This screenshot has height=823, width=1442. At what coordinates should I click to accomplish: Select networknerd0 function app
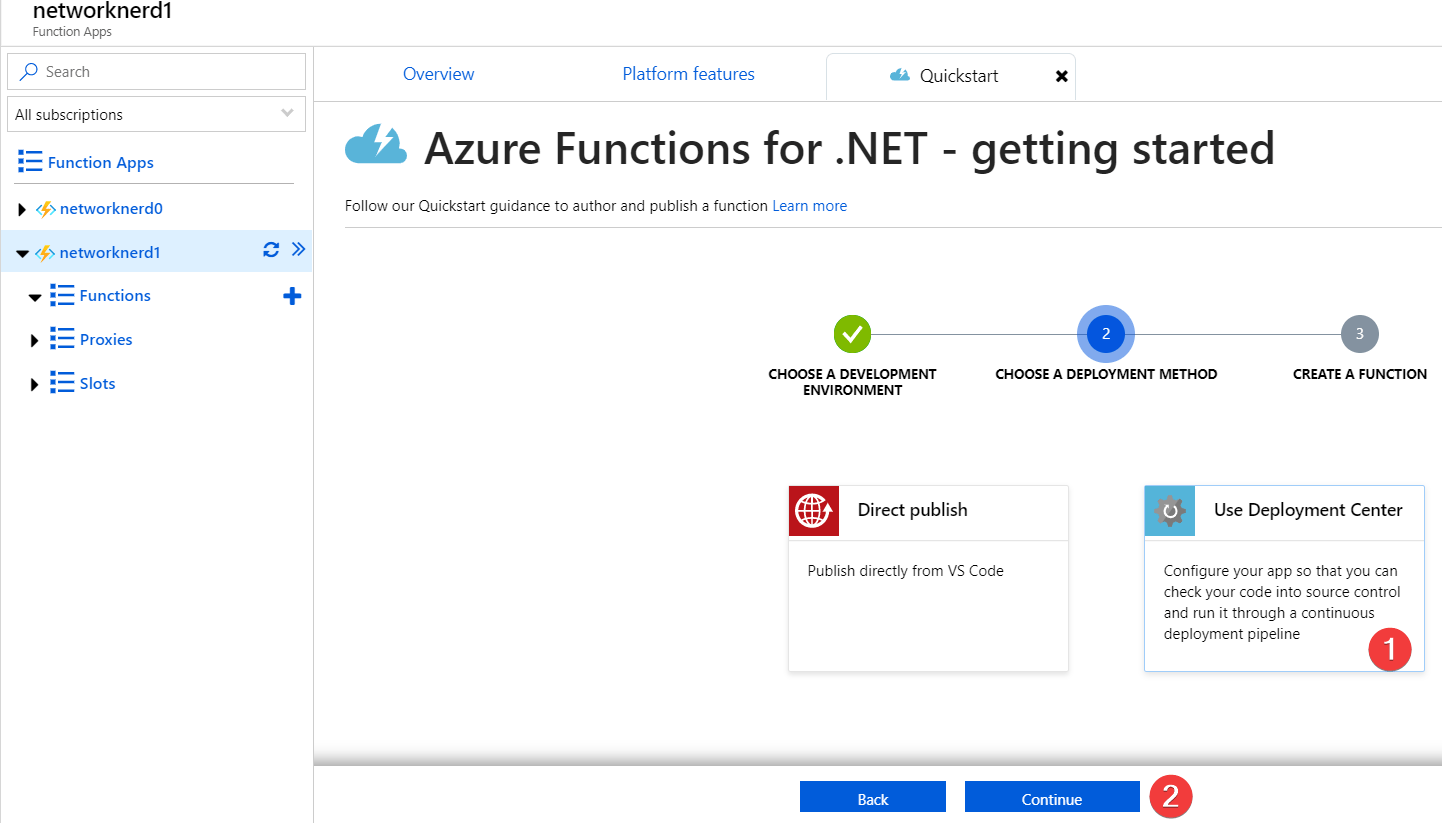[111, 209]
